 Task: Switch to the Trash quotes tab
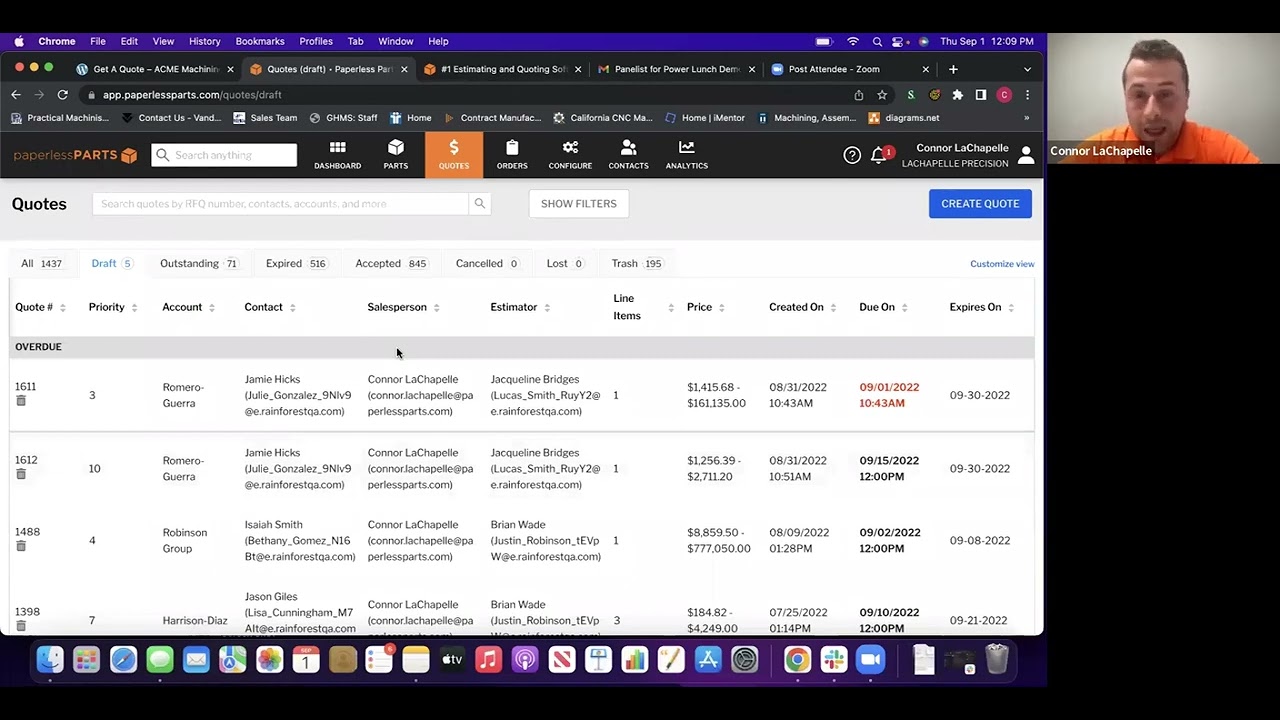(637, 264)
